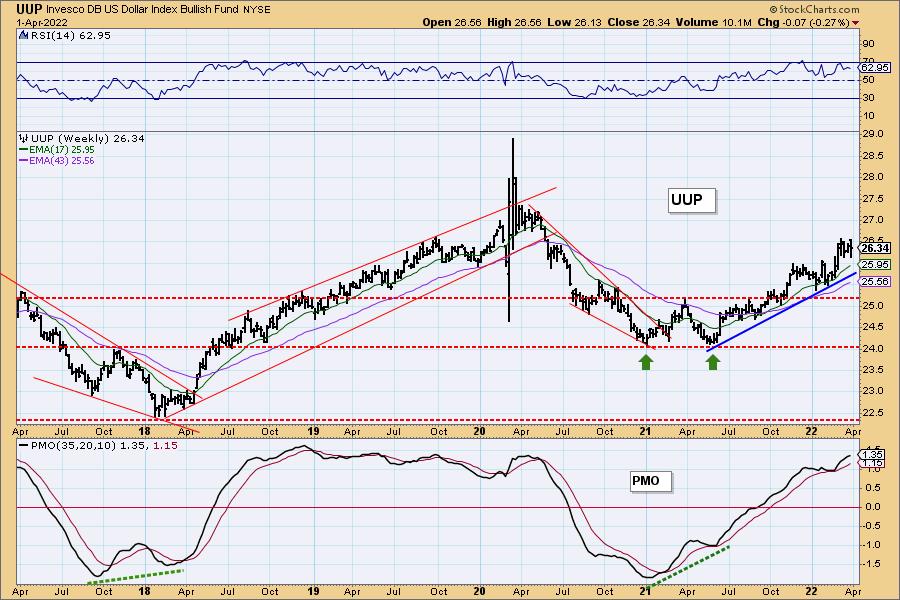900x600 pixels.
Task: Click the 26.34 price tag on the right axis
Action: click(x=875, y=248)
